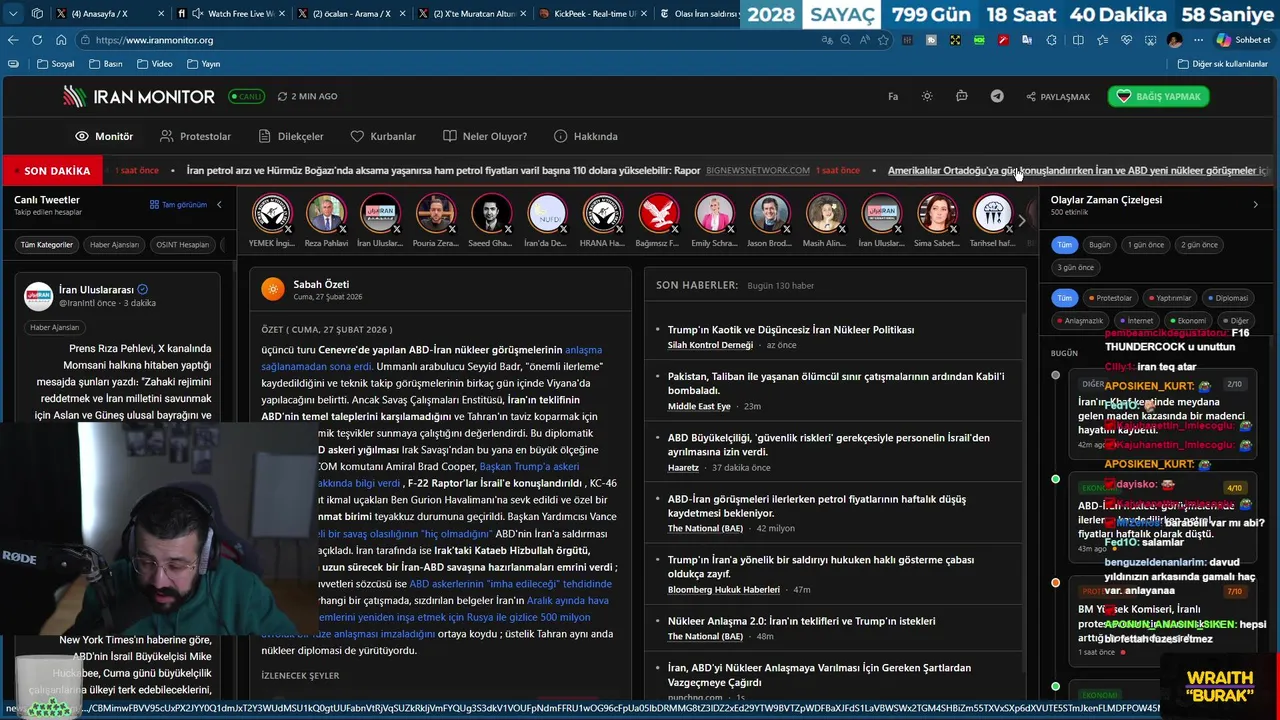Viewport: 1280px width, 720px height.
Task: Click the Sabah Özeti sun icon
Action: click(273, 289)
